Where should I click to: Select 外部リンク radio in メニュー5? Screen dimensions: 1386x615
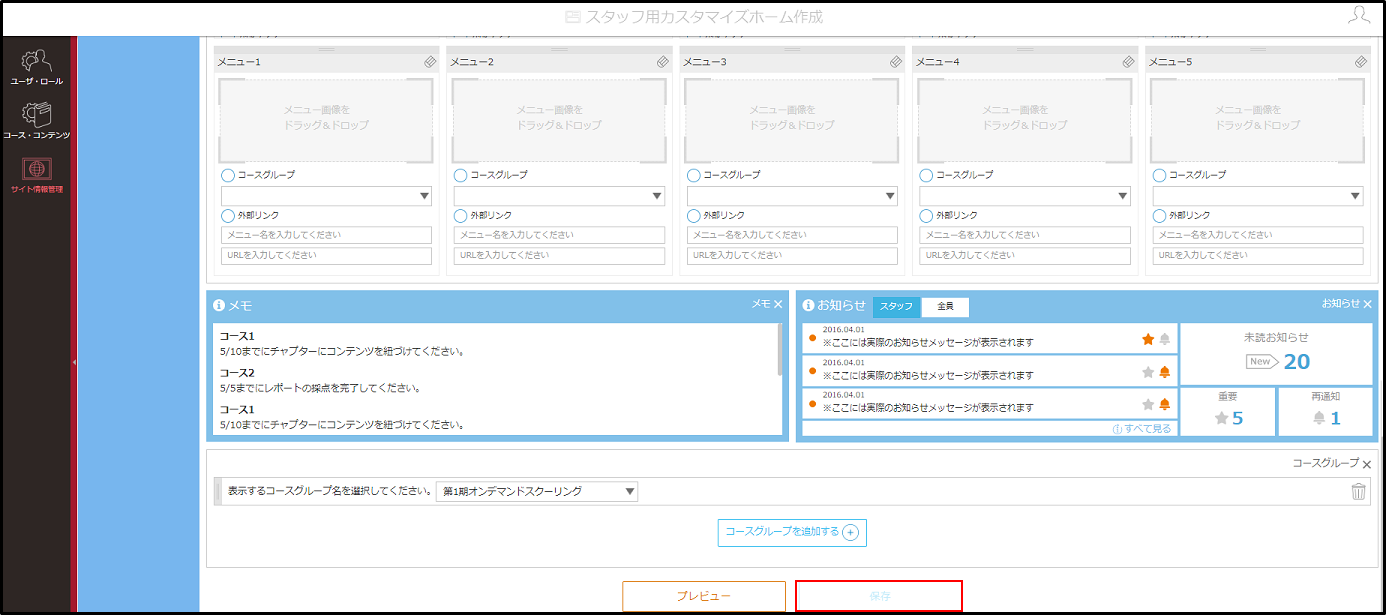[1160, 215]
